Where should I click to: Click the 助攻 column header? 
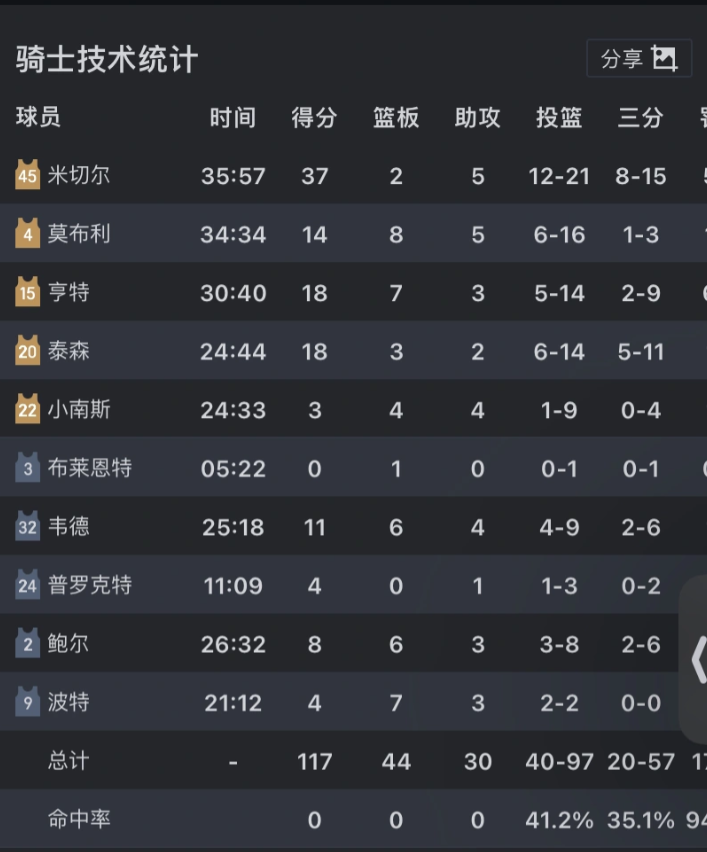[477, 118]
